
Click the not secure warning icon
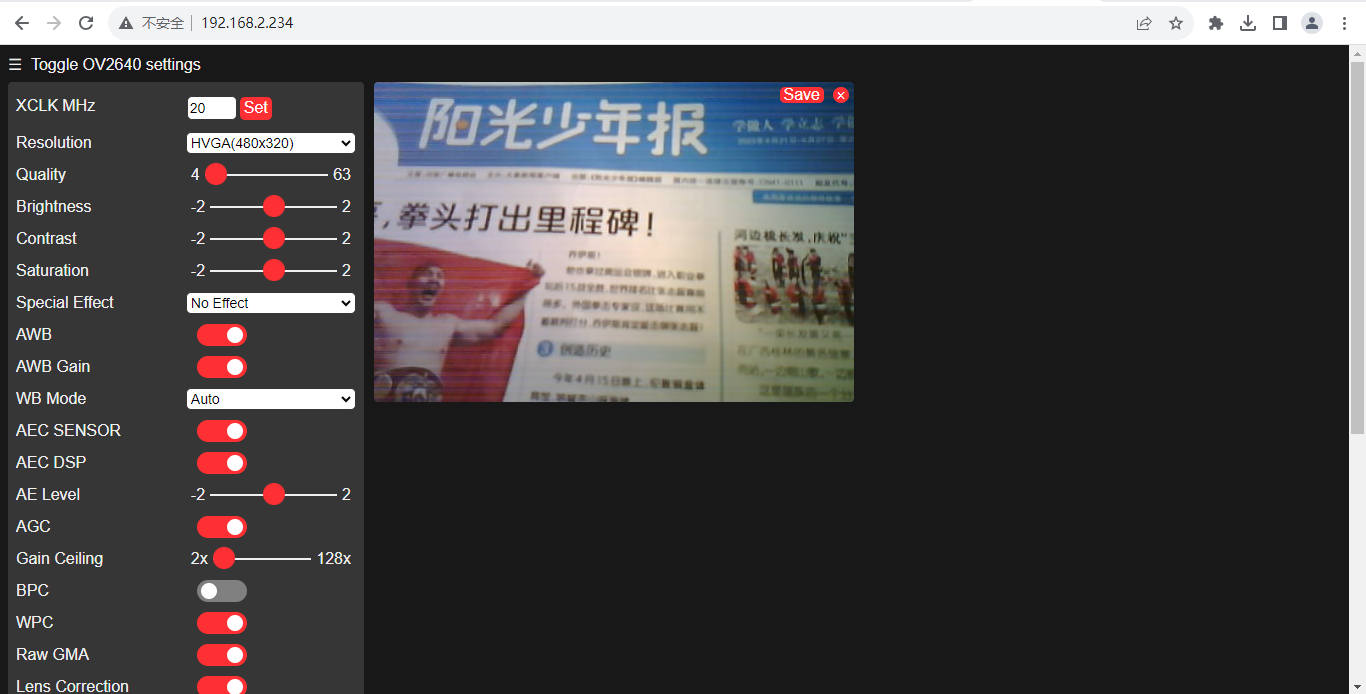126,23
